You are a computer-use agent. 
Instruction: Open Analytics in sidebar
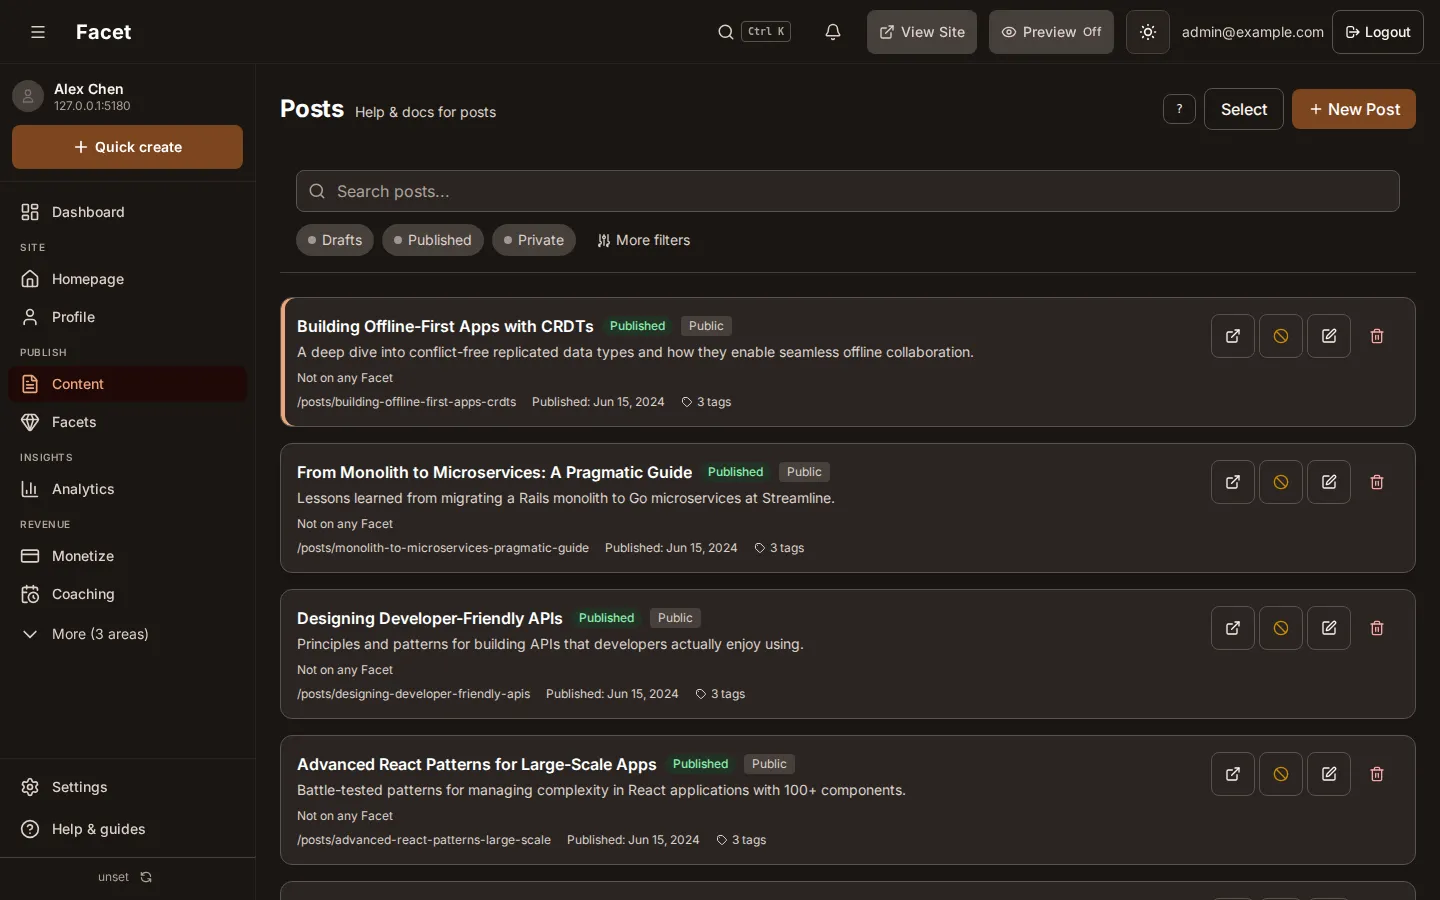127,489
